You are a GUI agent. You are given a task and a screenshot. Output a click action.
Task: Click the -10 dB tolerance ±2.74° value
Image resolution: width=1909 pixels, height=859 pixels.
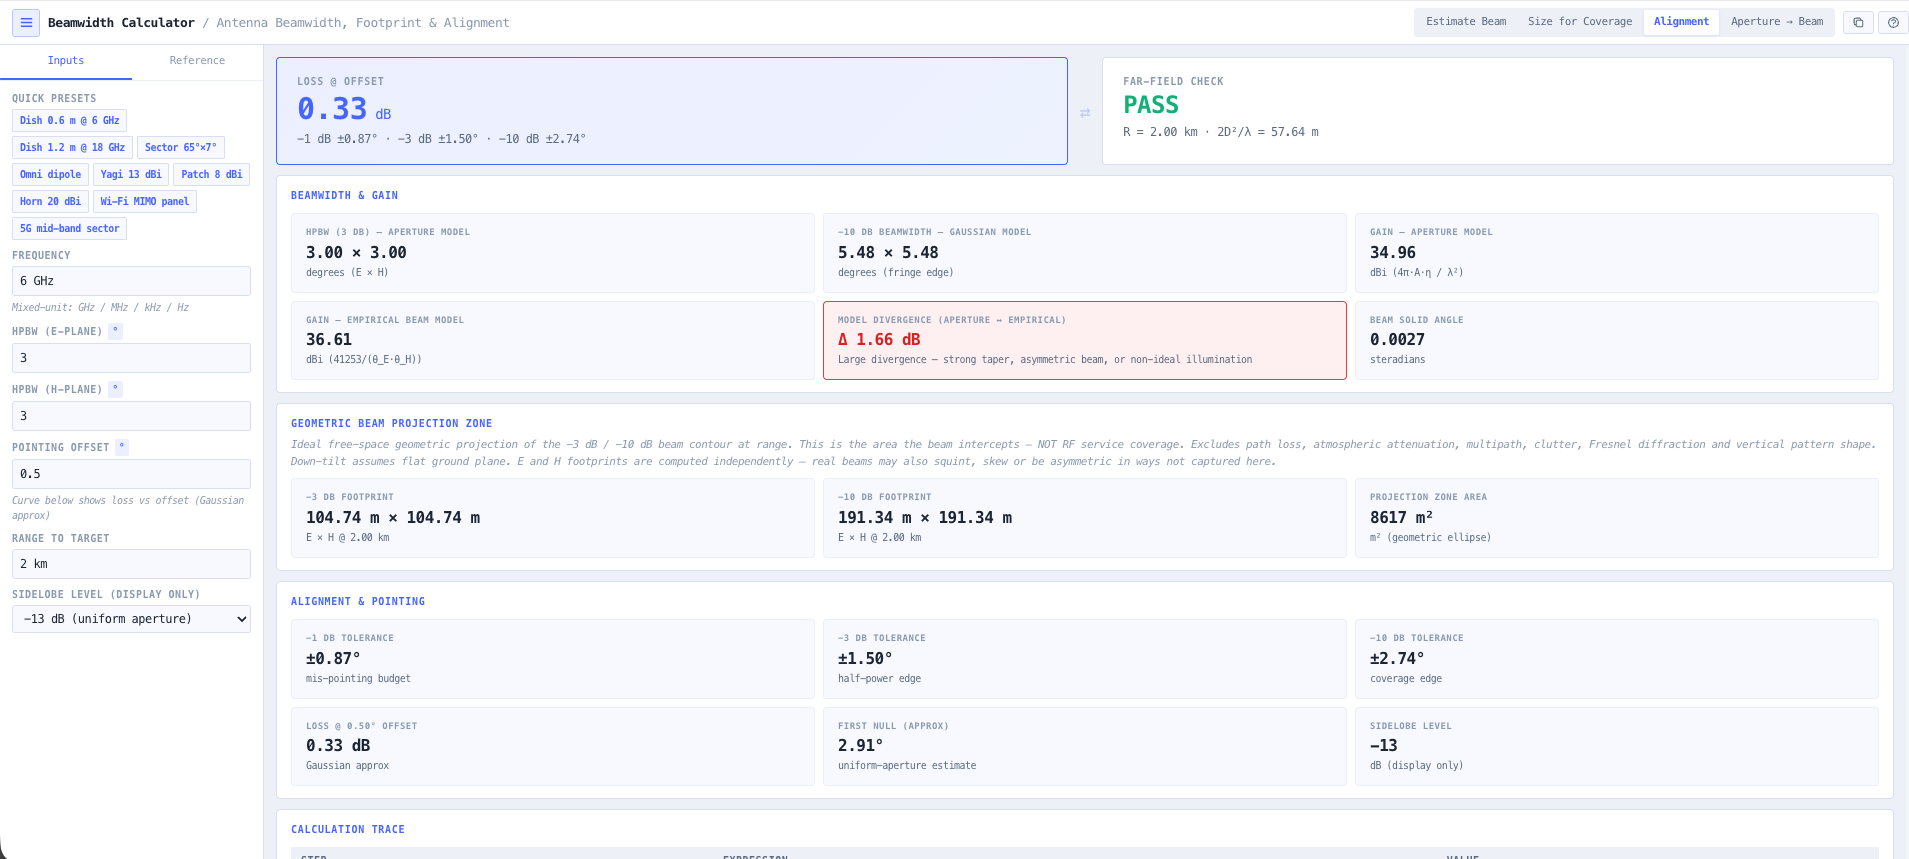pyautogui.click(x=1397, y=659)
